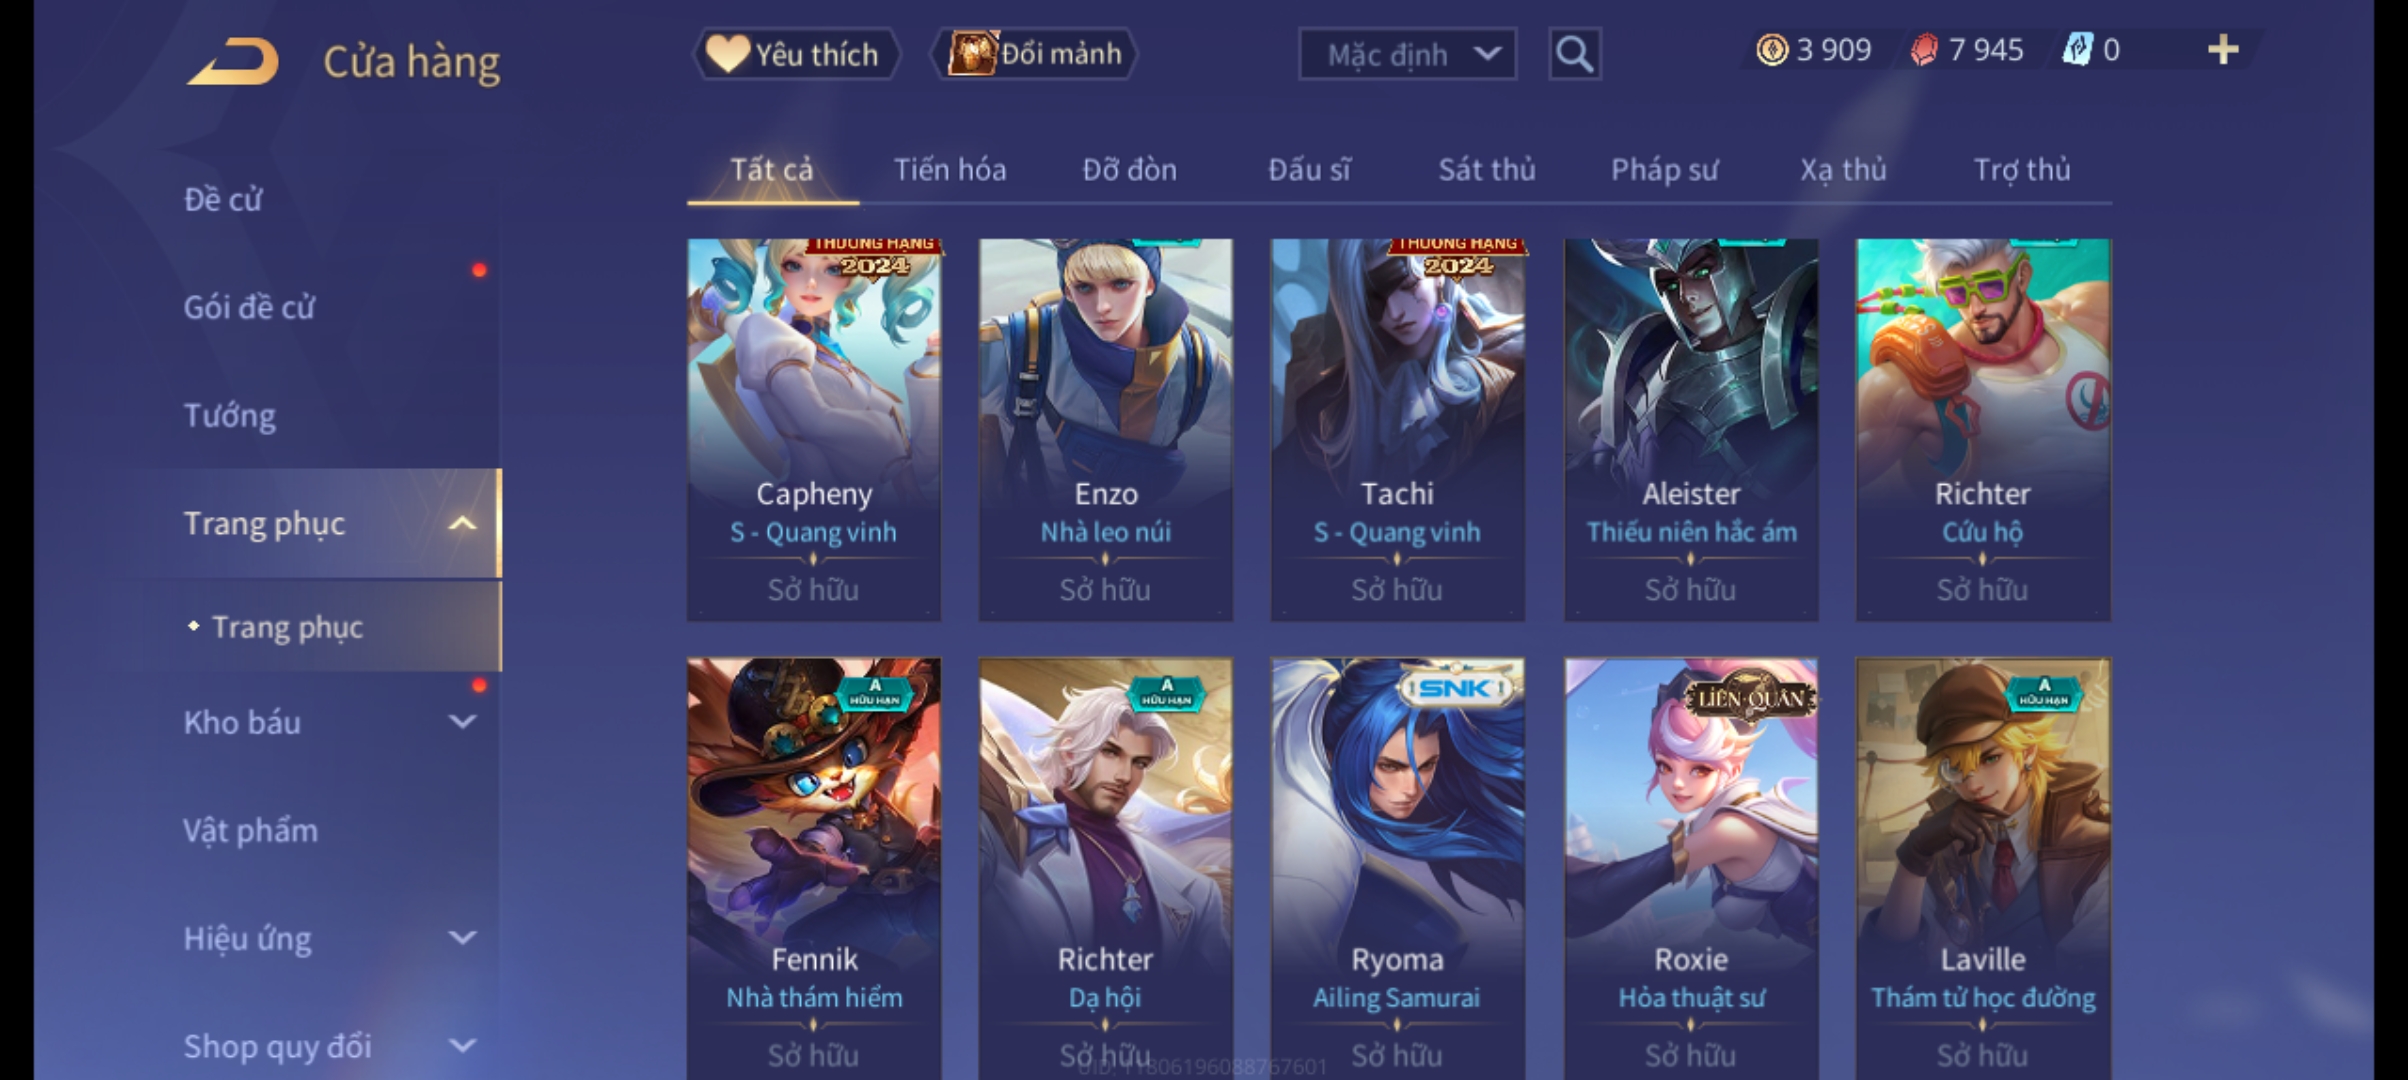Click the gold coin balance icon

[x=1771, y=50]
